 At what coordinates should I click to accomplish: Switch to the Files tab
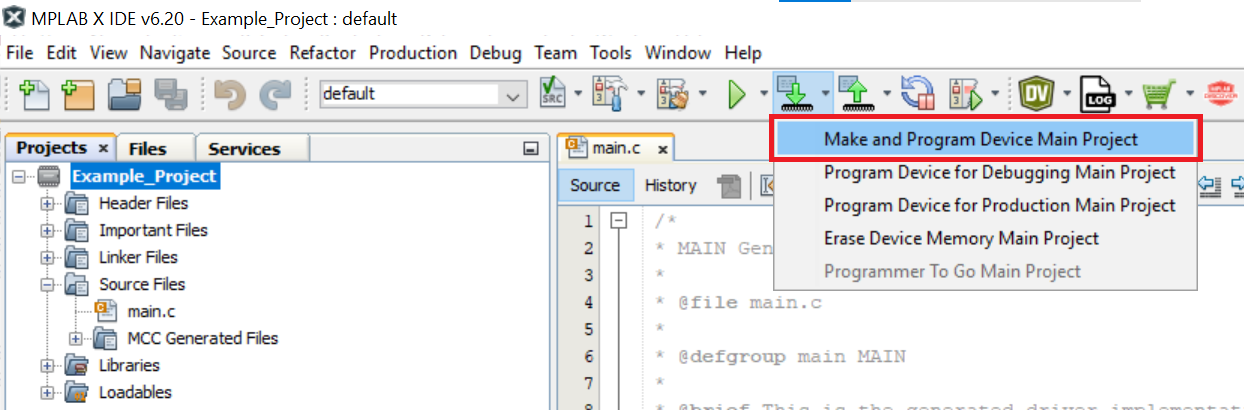tap(148, 149)
